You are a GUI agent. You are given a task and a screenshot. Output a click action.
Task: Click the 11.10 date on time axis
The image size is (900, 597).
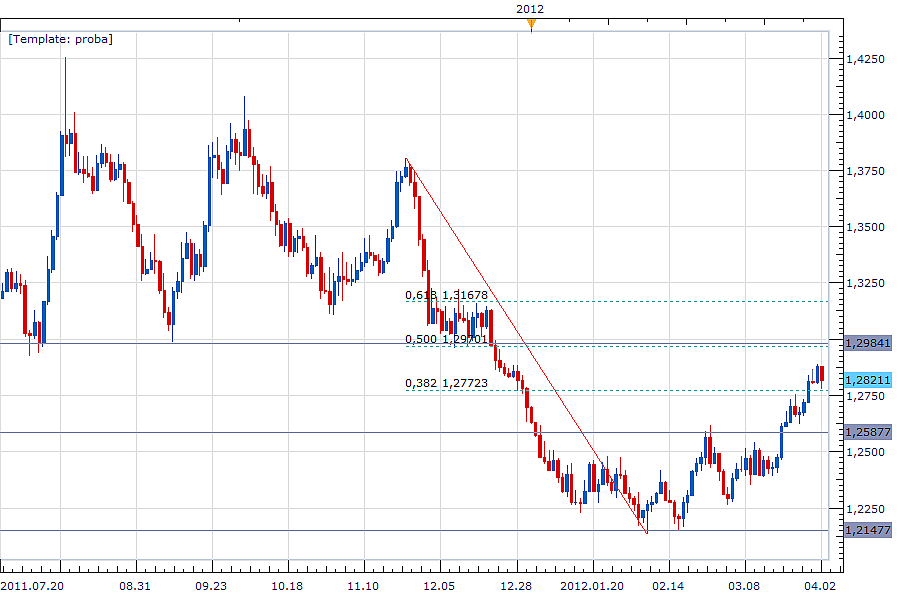click(364, 585)
